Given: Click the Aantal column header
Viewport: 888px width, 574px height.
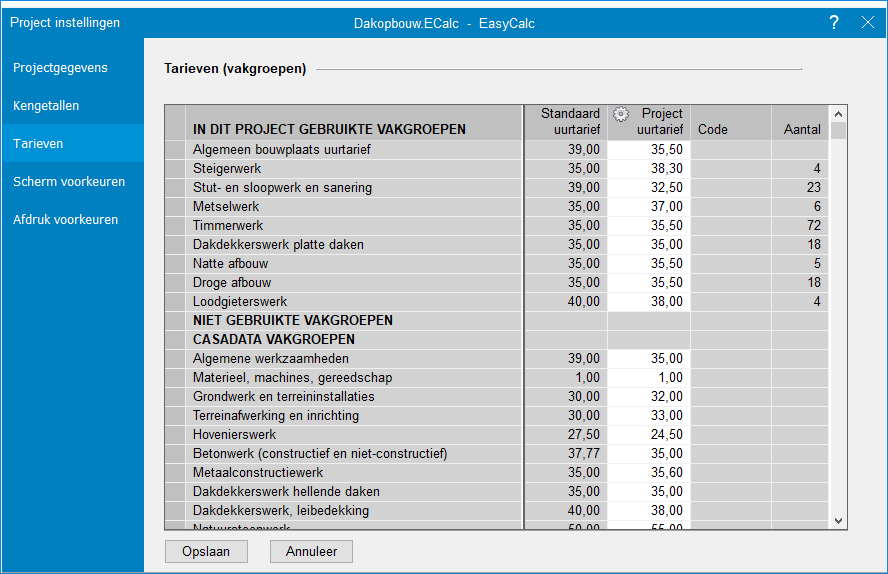Looking at the screenshot, I should 801,130.
